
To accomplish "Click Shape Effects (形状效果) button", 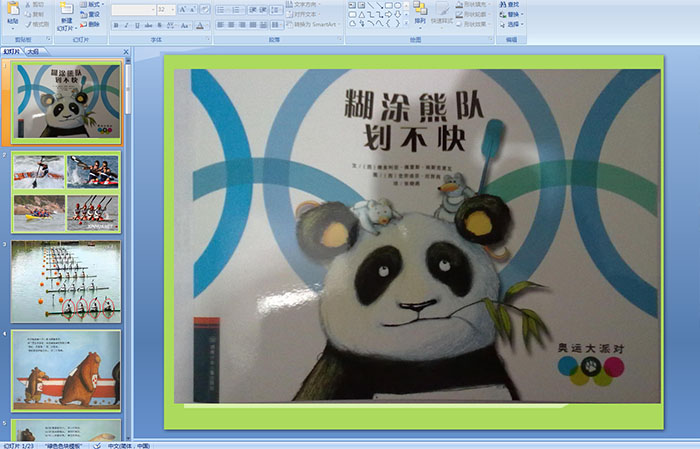I will (x=473, y=24).
